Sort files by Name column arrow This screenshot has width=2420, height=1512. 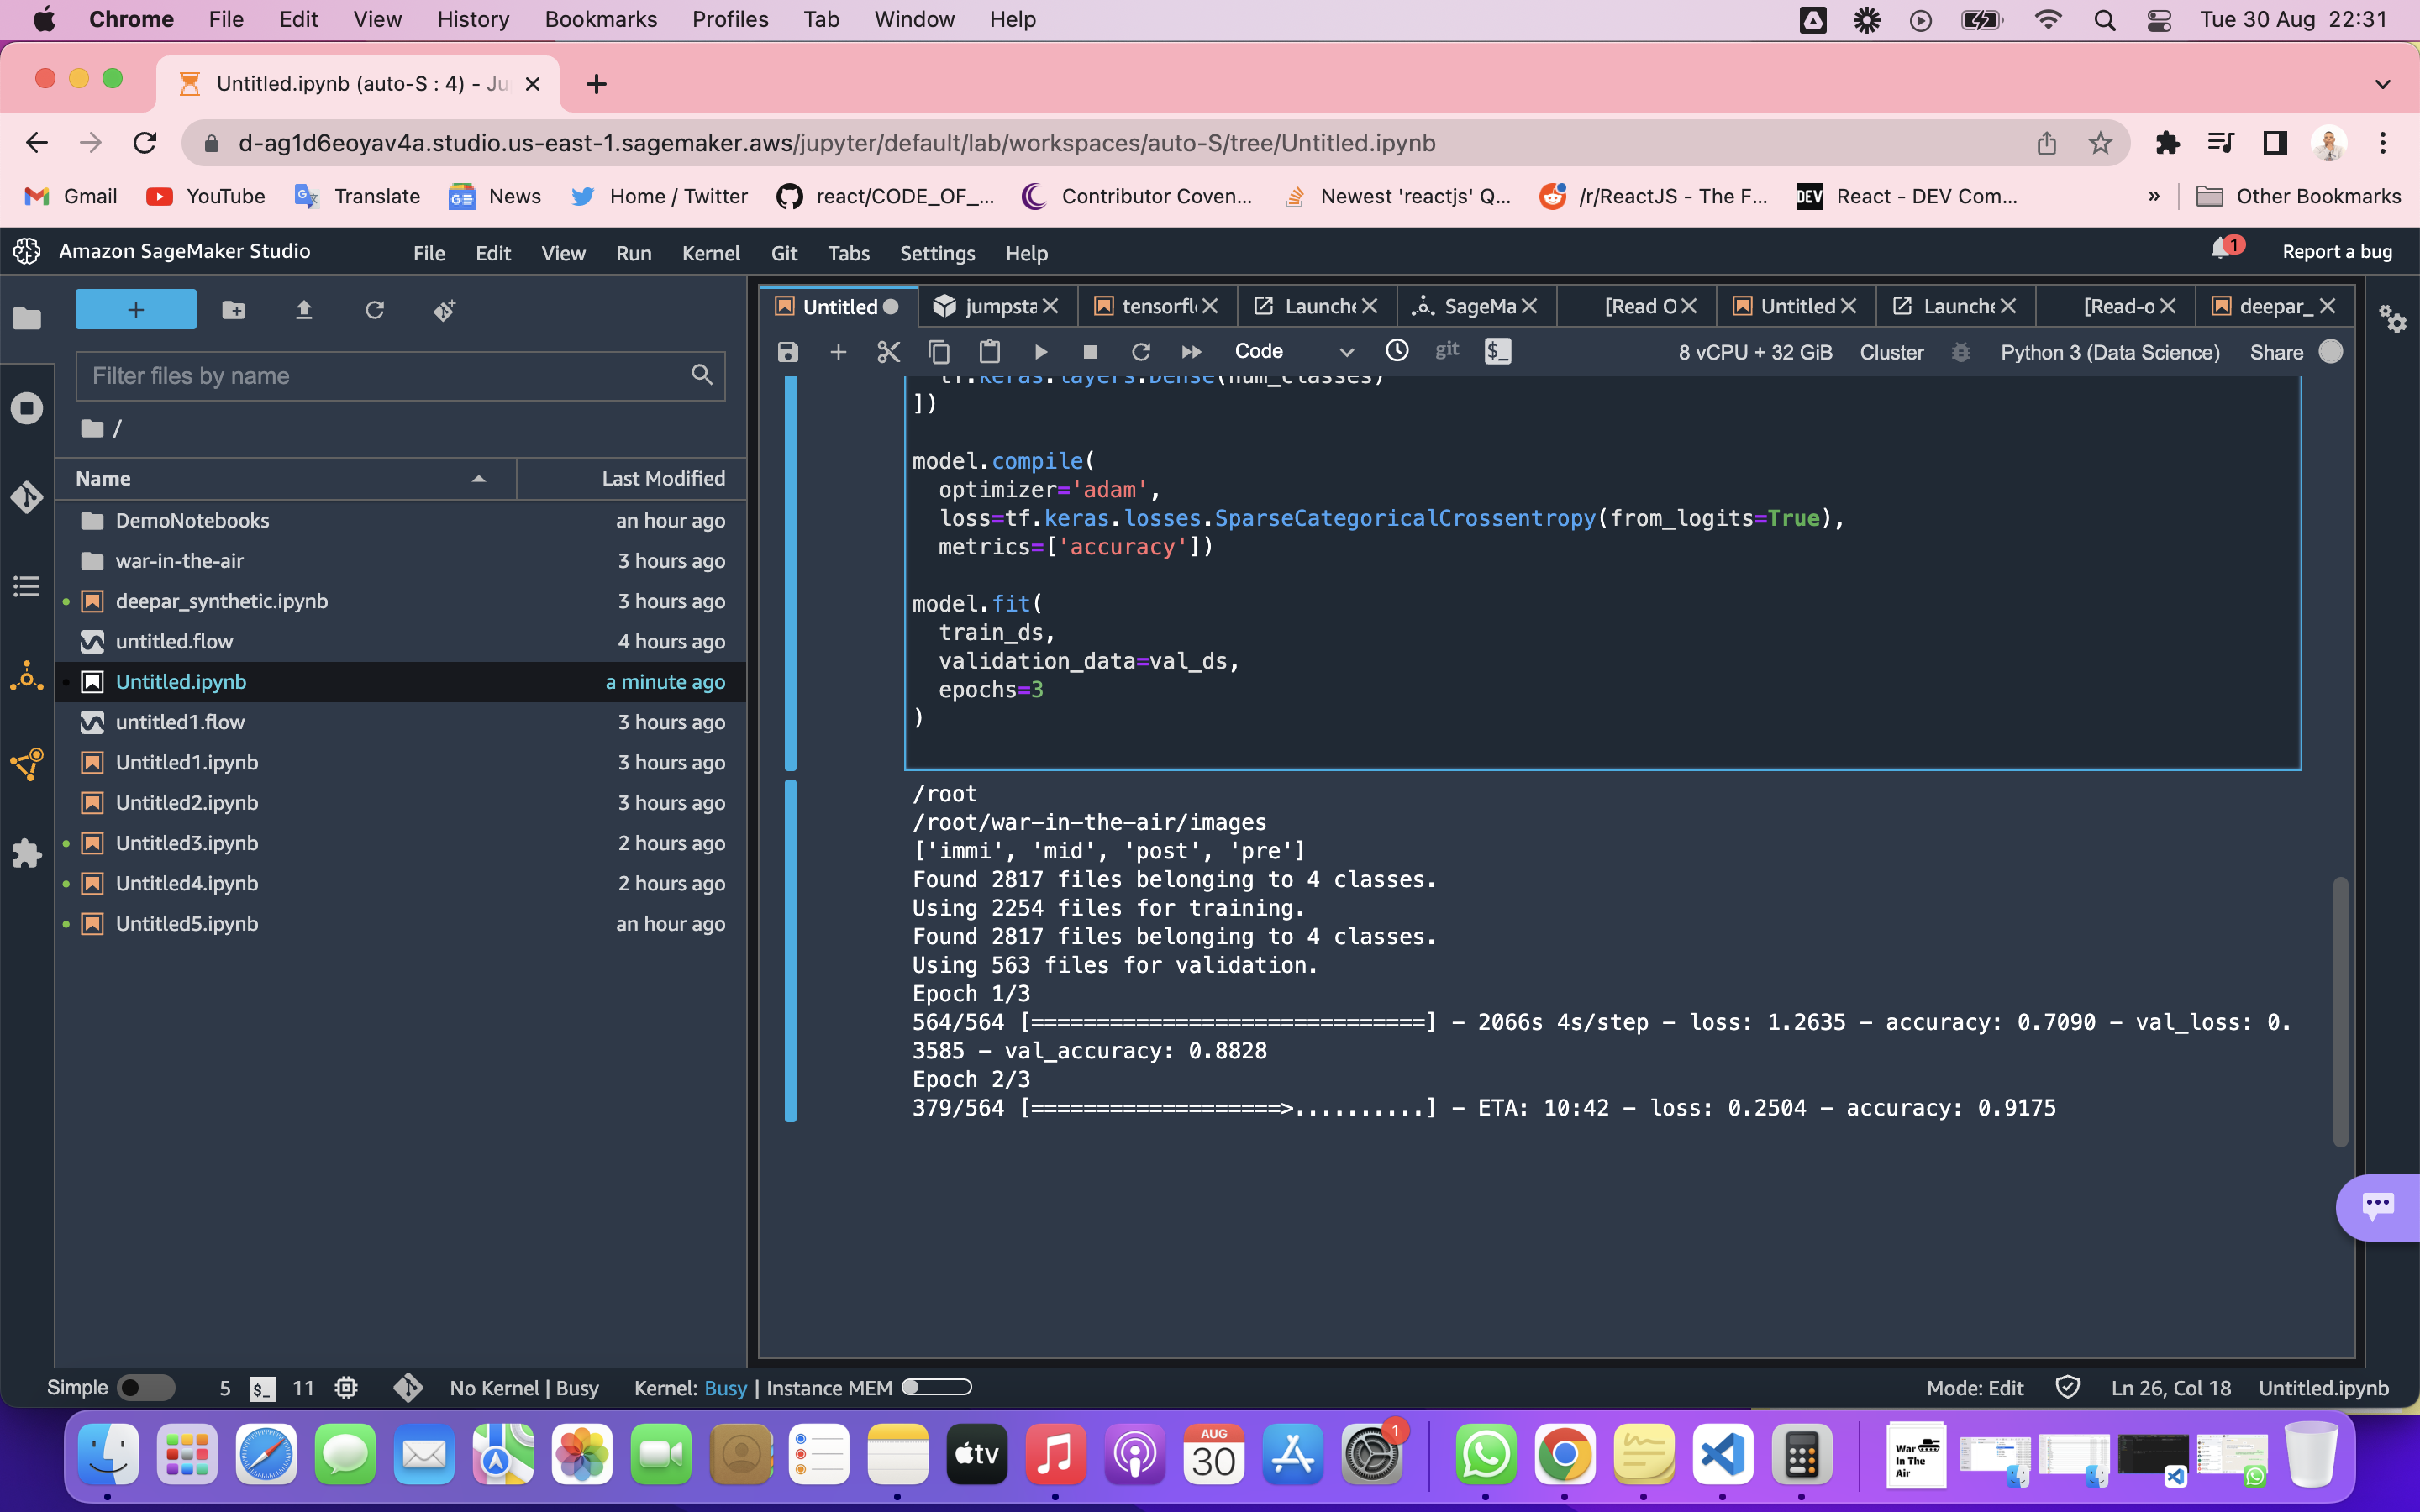pos(478,479)
